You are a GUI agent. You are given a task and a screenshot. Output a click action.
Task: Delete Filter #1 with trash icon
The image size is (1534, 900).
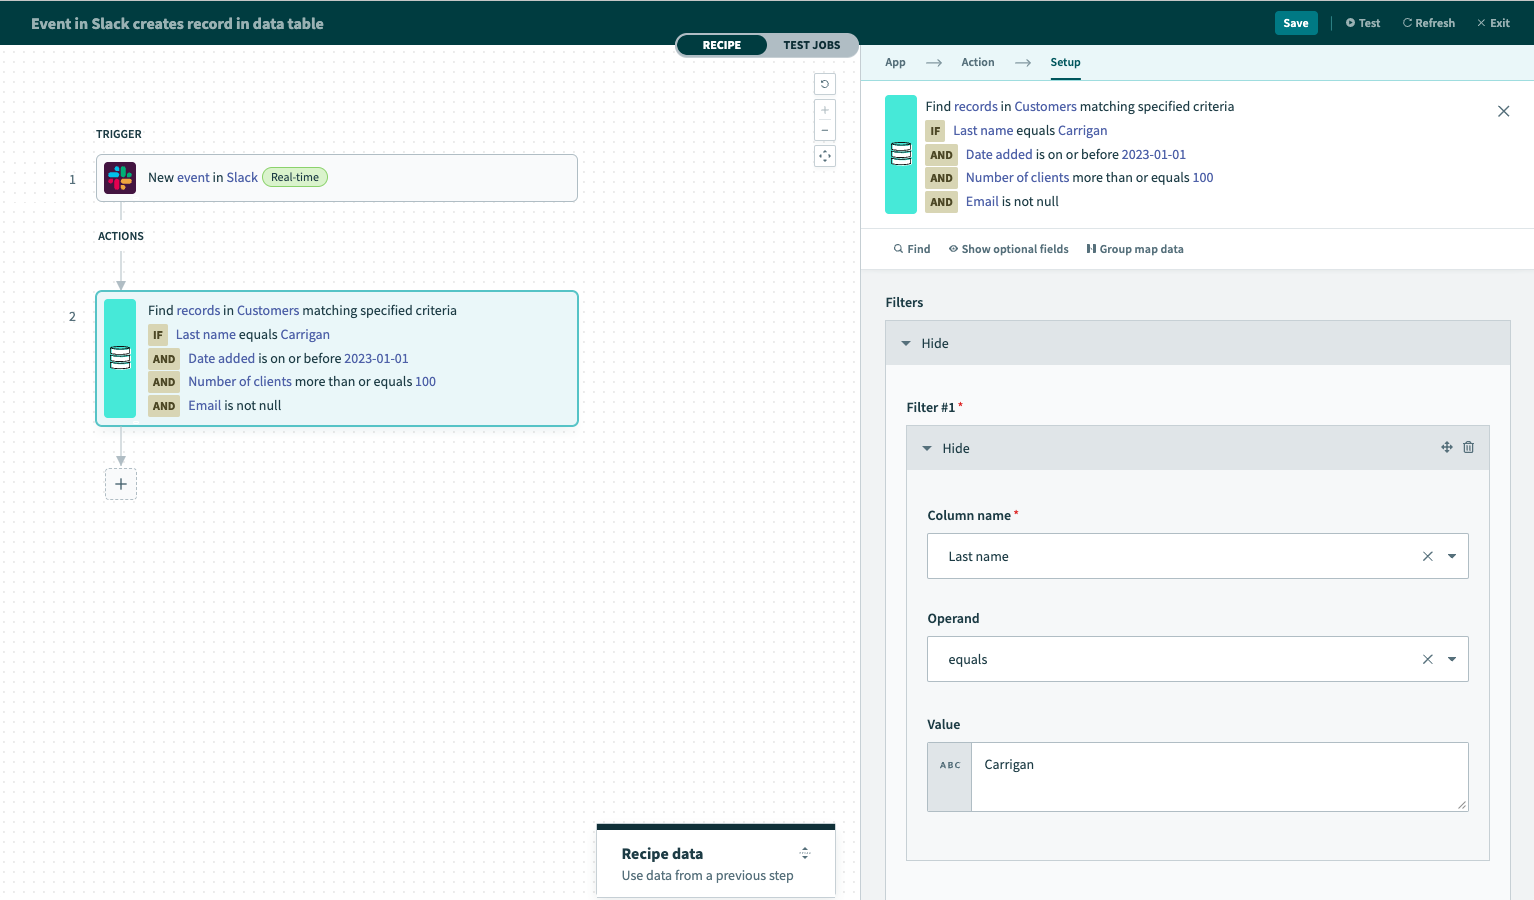(x=1468, y=448)
